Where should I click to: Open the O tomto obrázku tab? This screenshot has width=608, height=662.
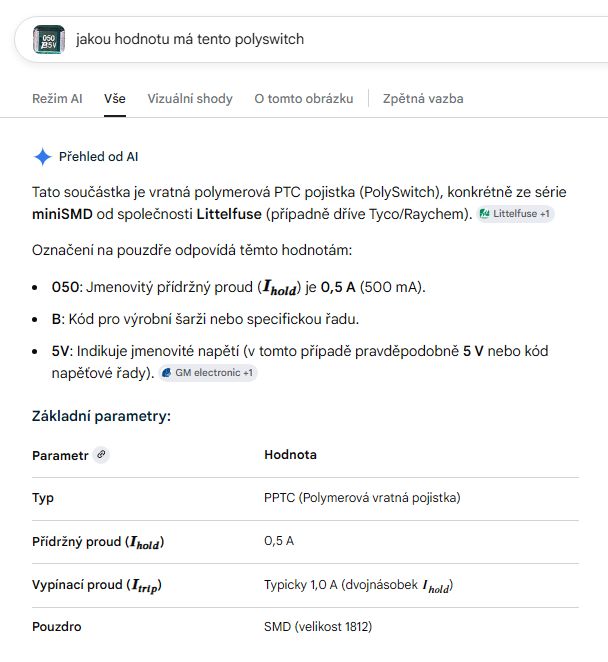click(303, 99)
